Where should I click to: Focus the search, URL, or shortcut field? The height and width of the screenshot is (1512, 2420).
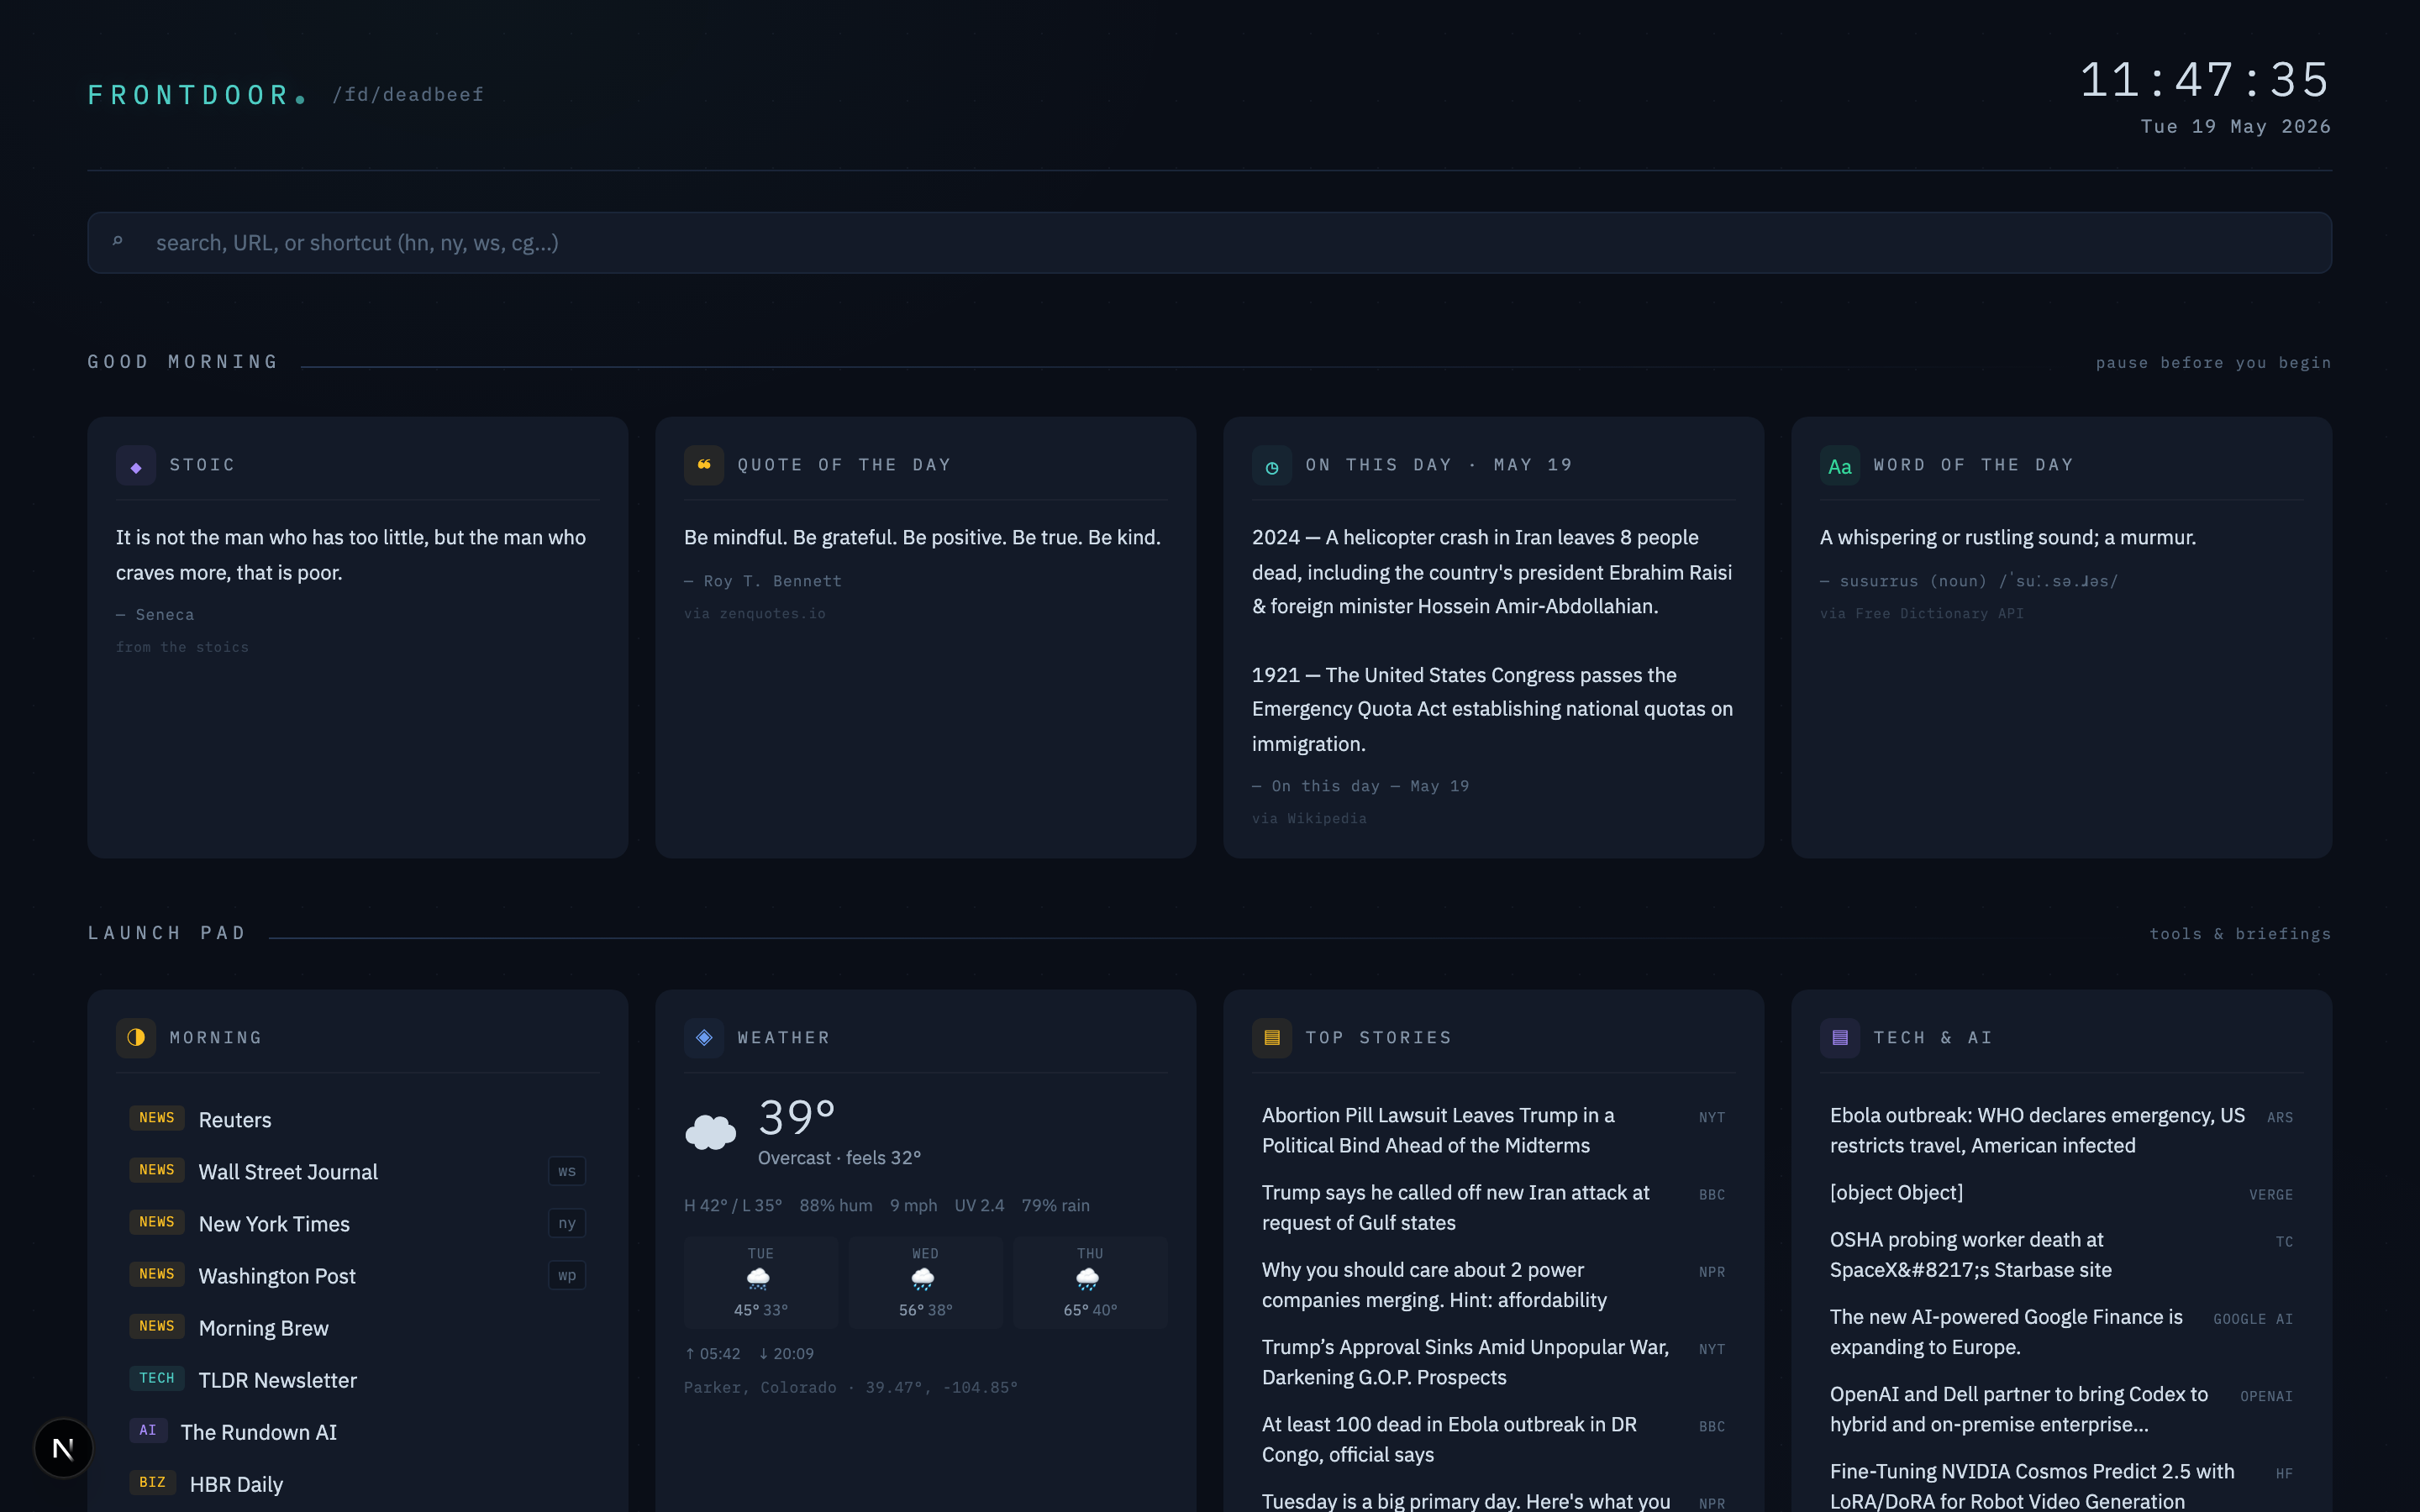click(1210, 243)
